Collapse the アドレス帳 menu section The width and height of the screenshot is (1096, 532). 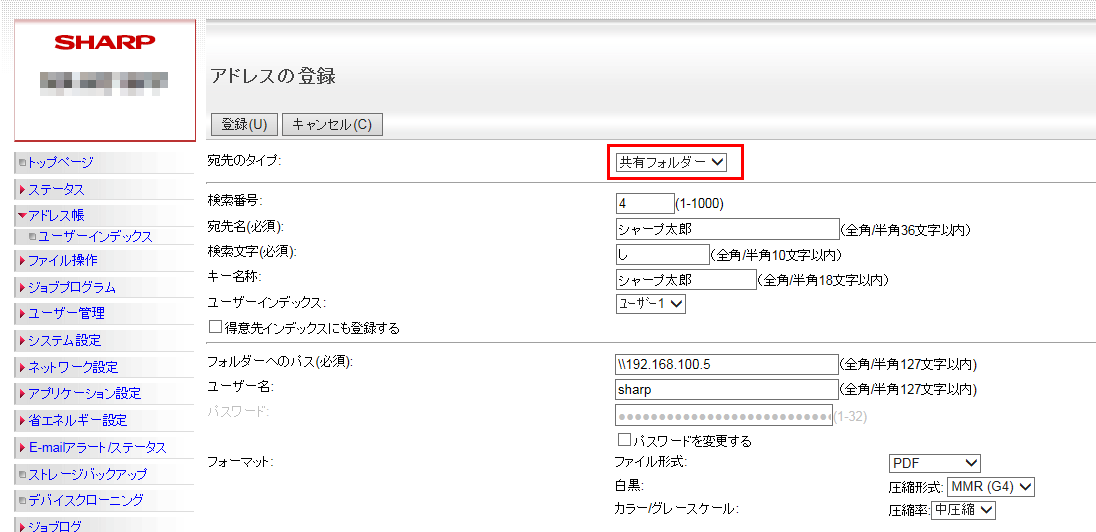(x=22, y=216)
